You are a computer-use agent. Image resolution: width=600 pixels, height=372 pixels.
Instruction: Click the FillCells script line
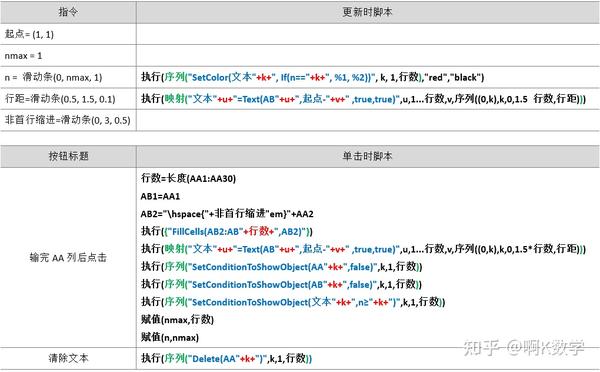coord(227,231)
